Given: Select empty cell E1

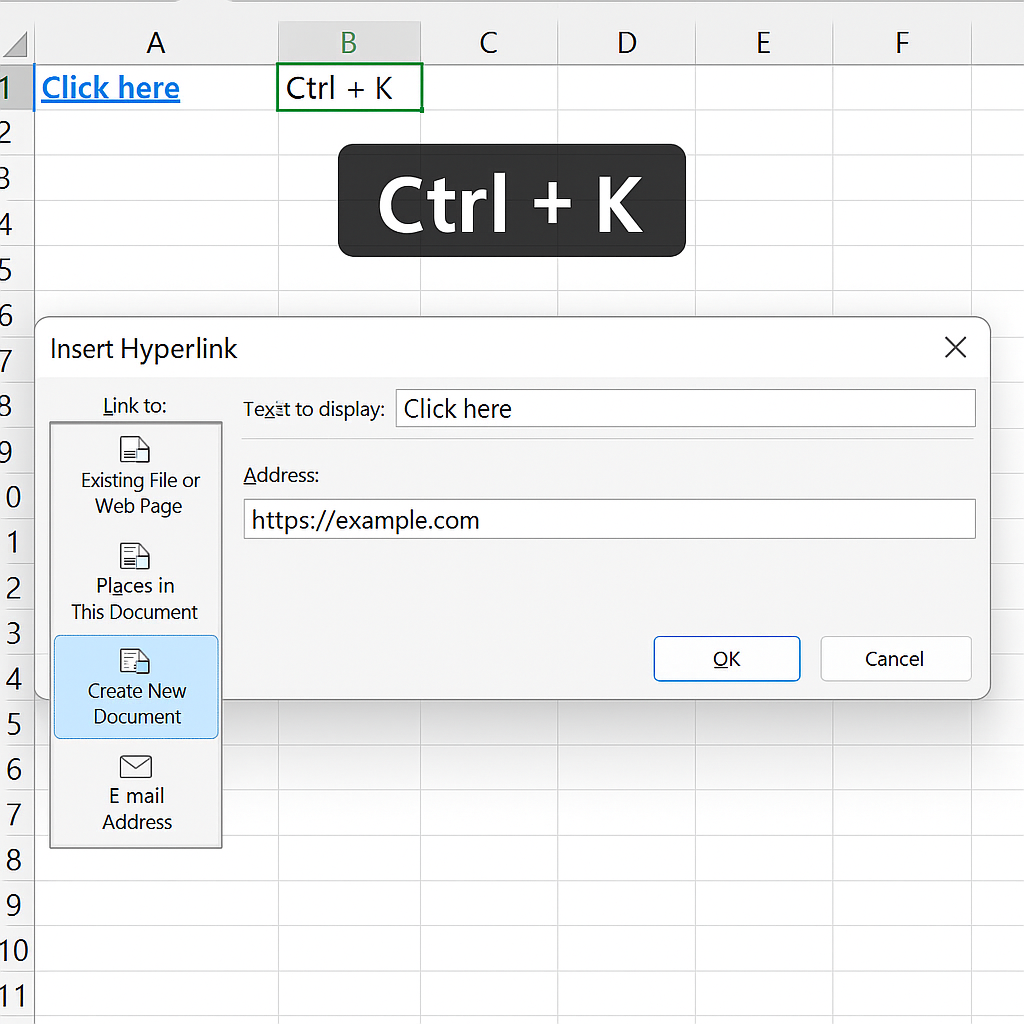Looking at the screenshot, I should [x=764, y=88].
